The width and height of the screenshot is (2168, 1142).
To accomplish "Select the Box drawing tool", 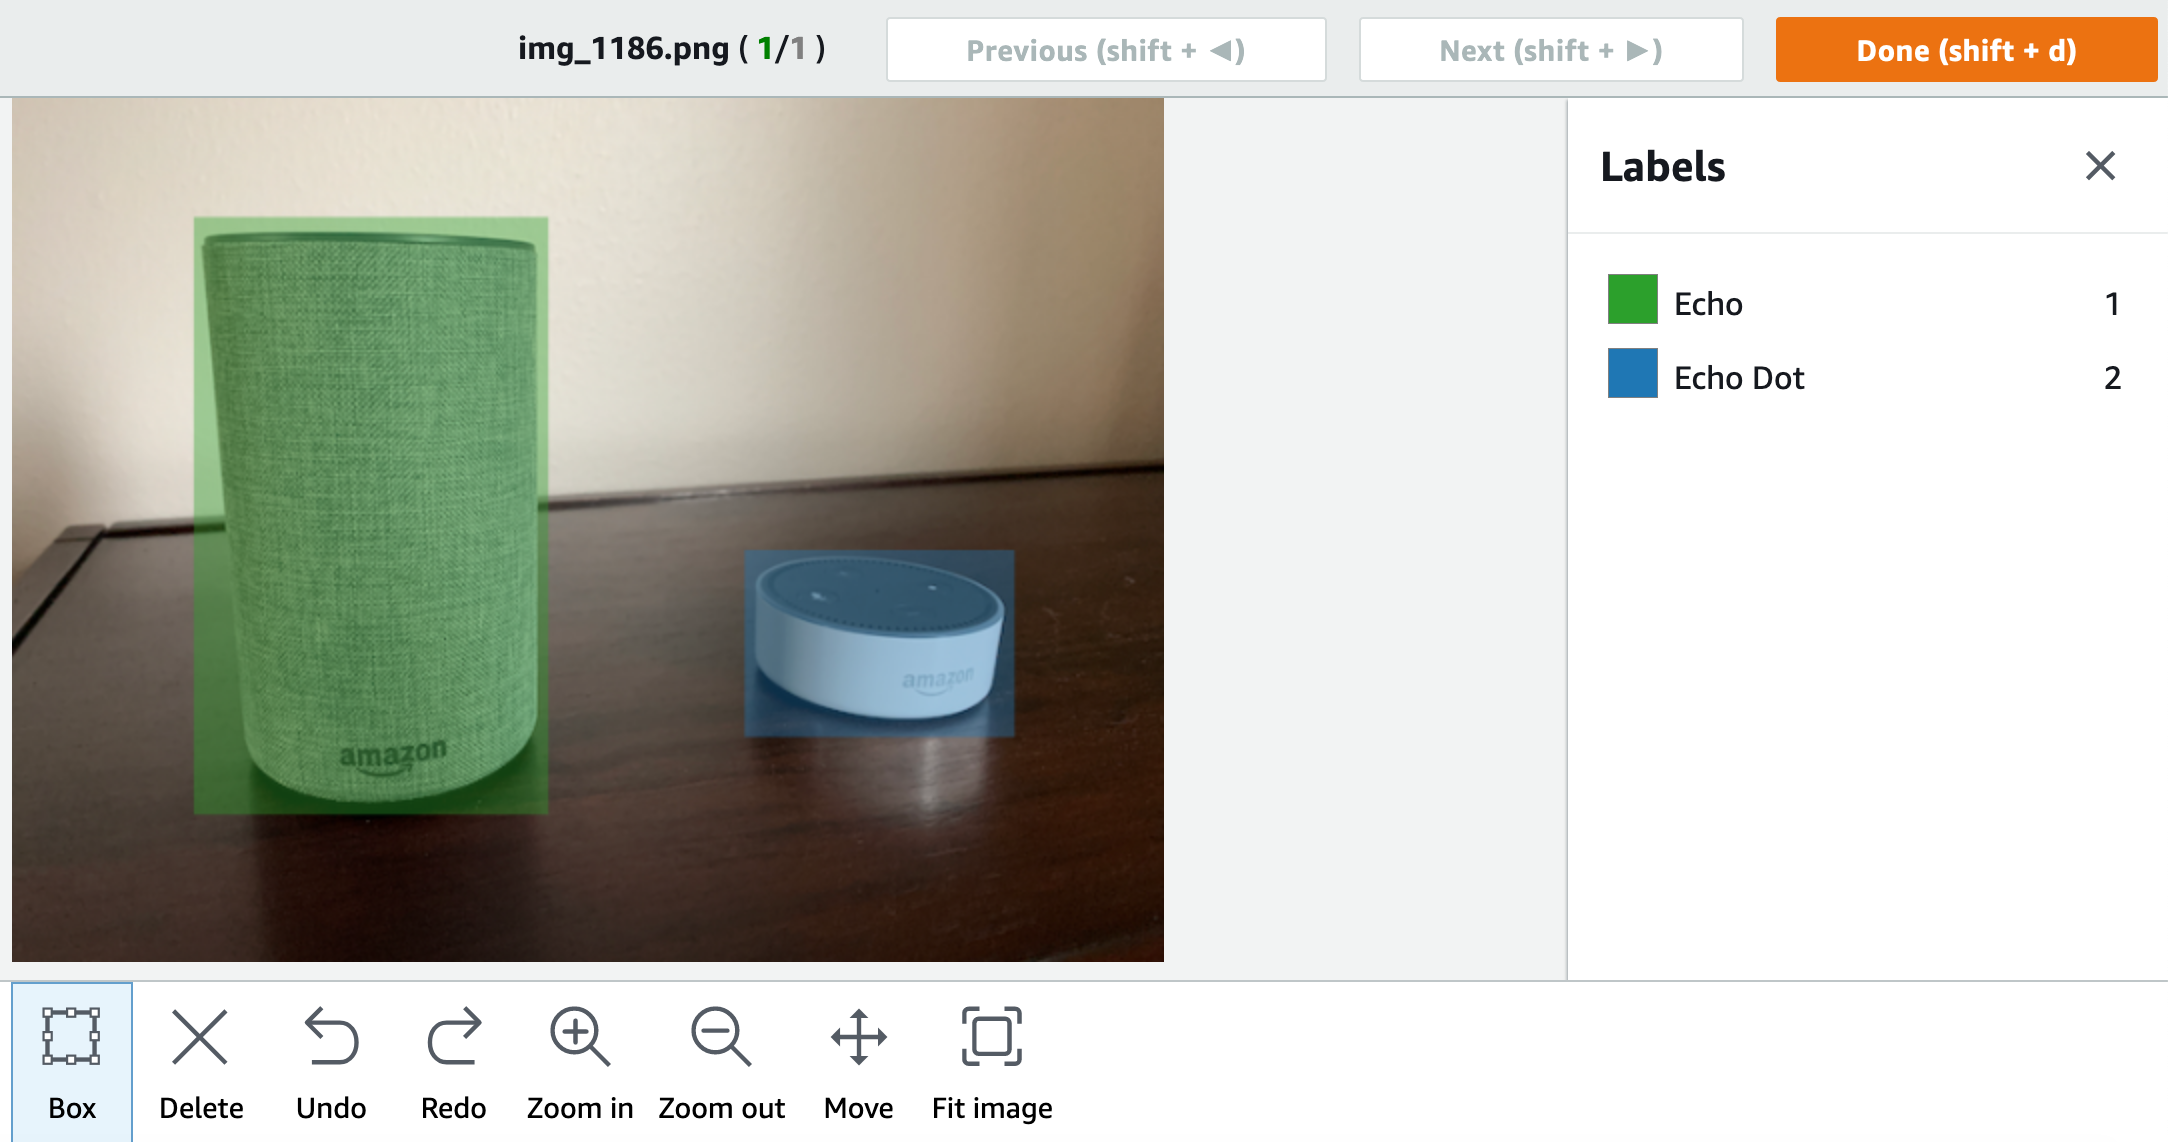I will 71,1061.
